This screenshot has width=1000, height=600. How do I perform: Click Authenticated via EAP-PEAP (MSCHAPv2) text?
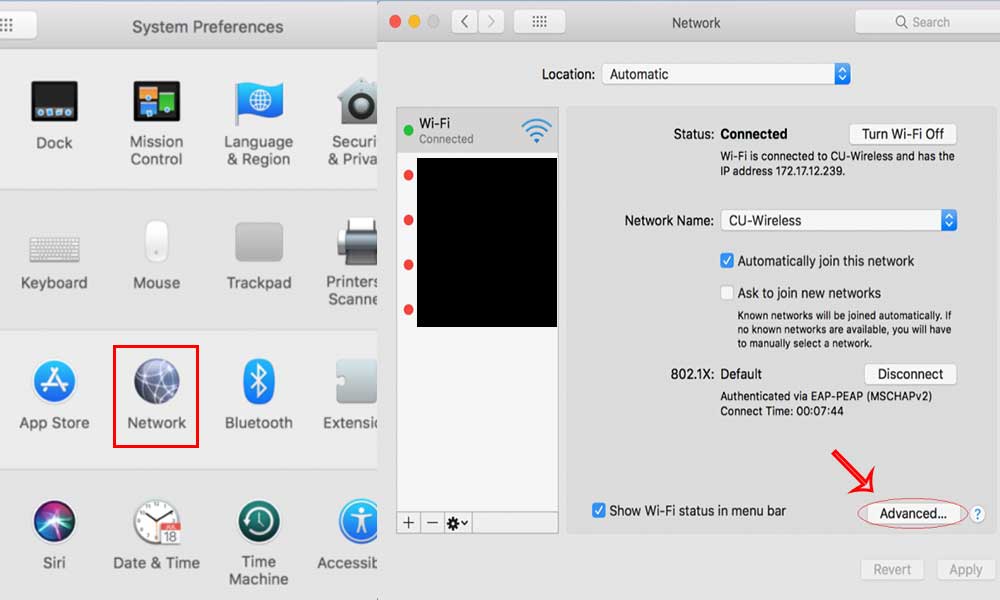(x=826, y=396)
